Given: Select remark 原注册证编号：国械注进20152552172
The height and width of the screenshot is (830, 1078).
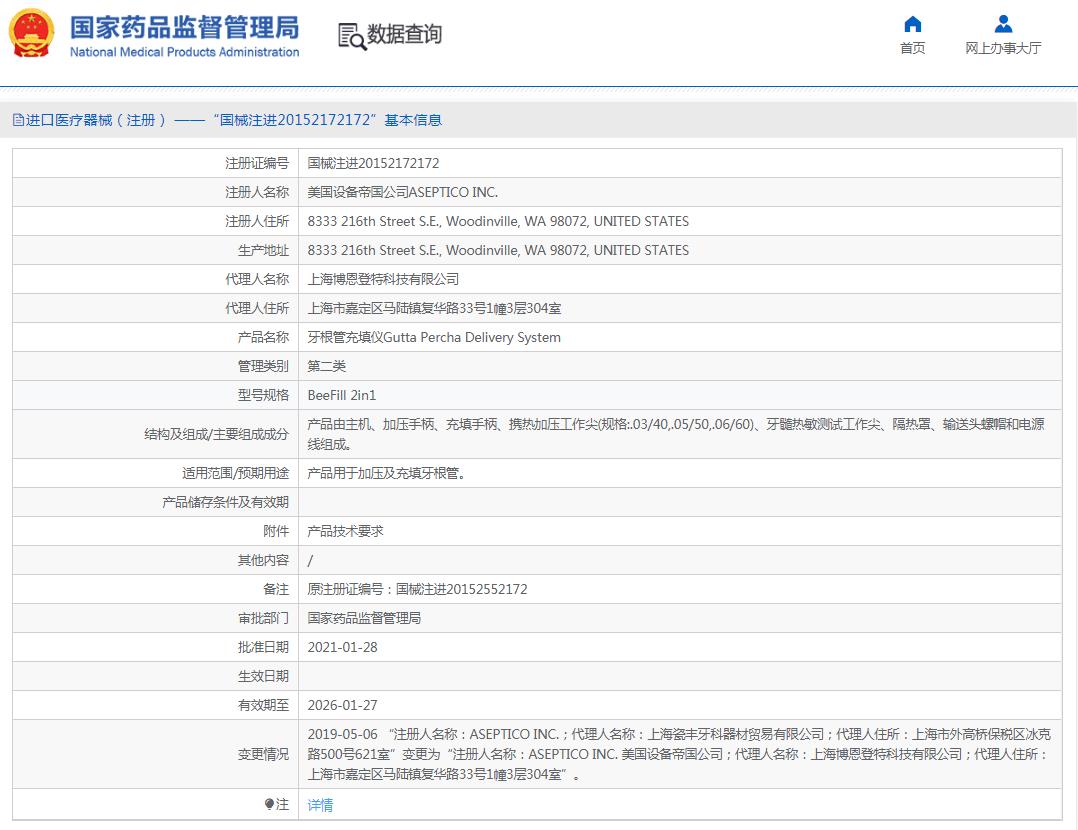Looking at the screenshot, I should coord(417,589).
